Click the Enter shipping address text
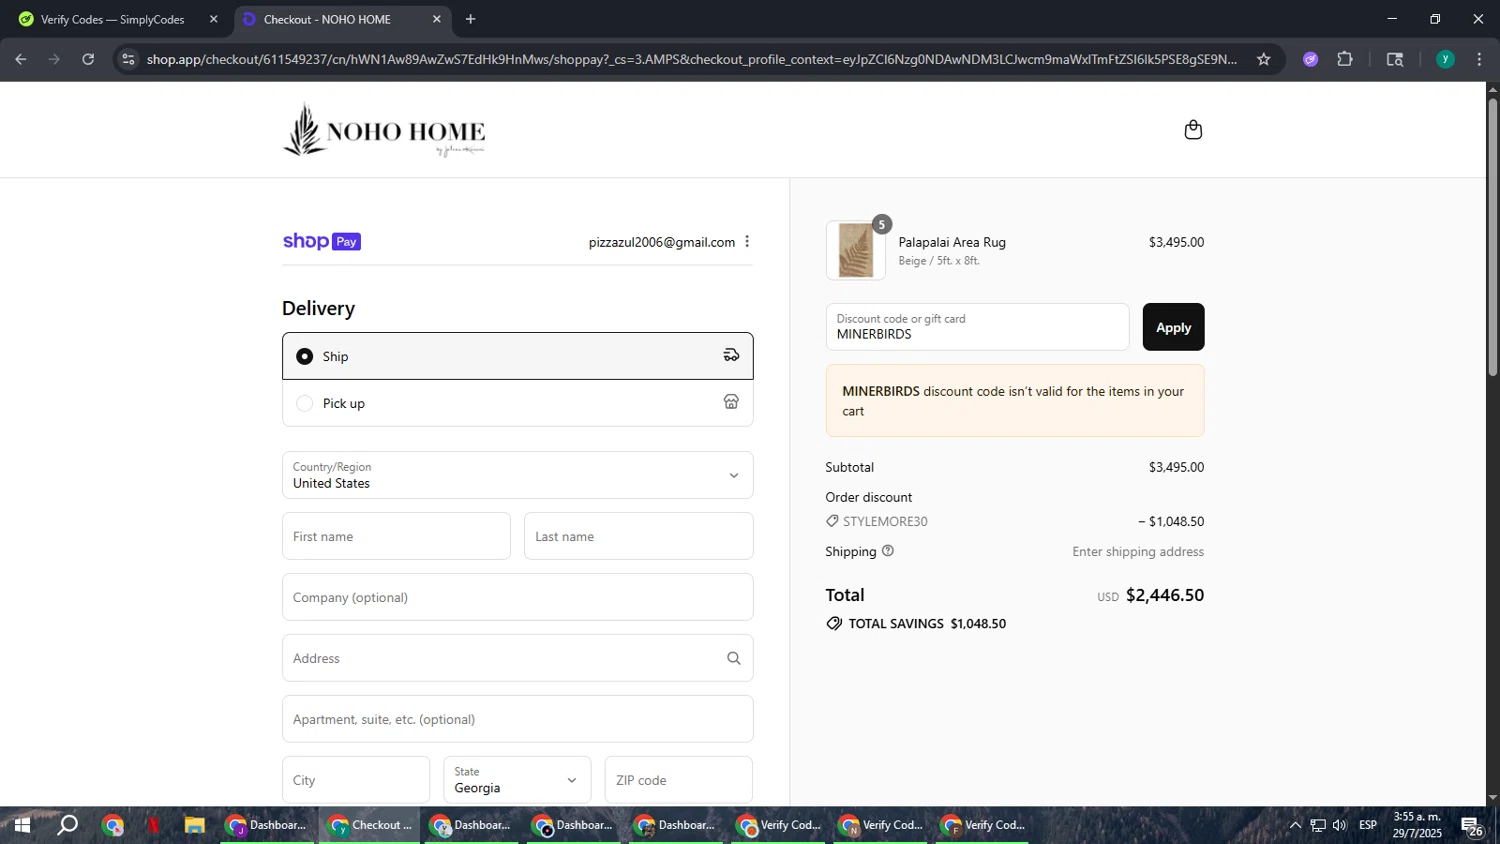1500x844 pixels. (1138, 551)
